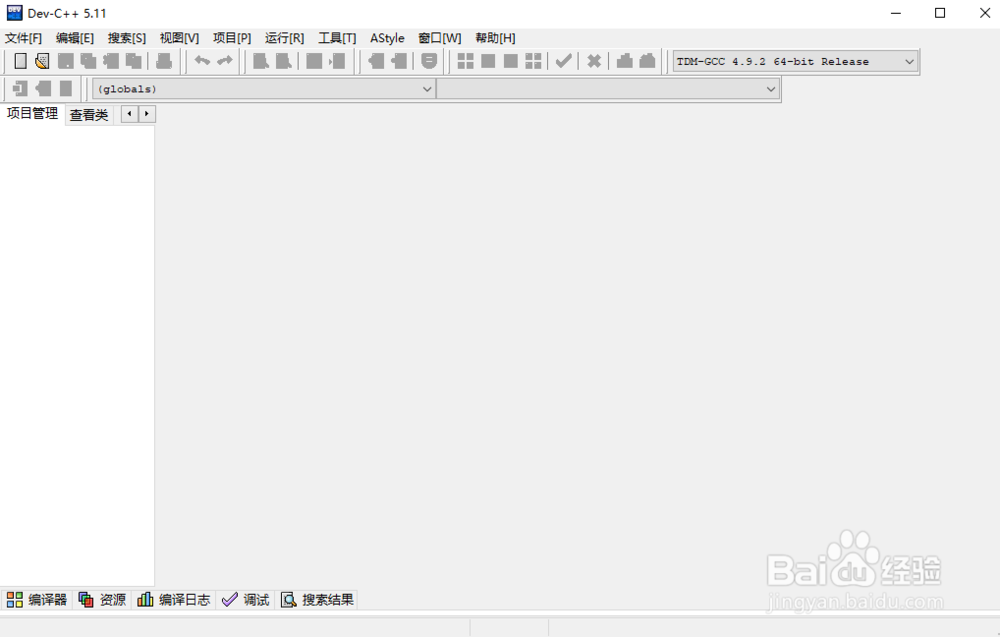
Task: Click the Save toolbar icon
Action: tap(66, 61)
